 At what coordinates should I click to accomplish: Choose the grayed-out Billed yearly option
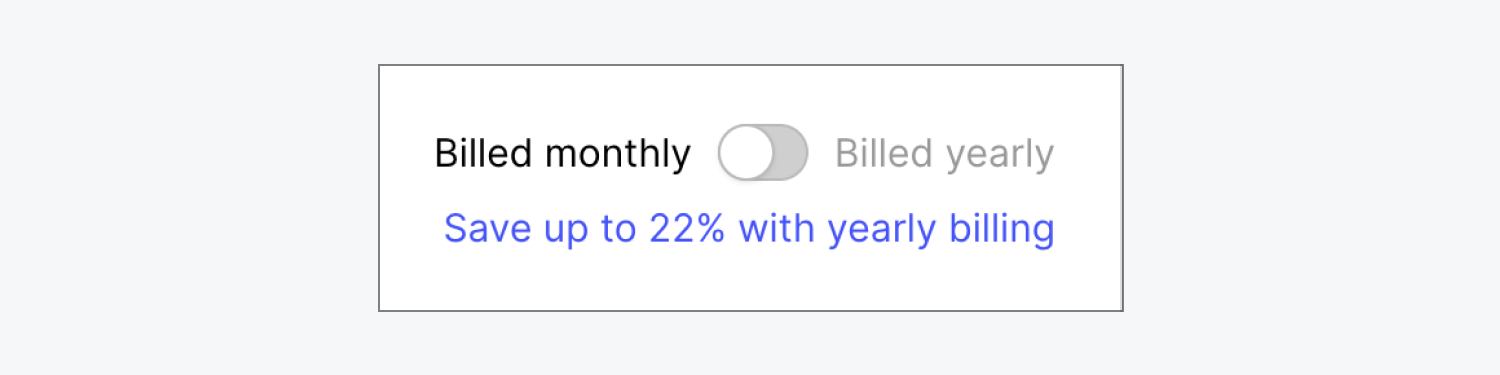tap(944, 154)
